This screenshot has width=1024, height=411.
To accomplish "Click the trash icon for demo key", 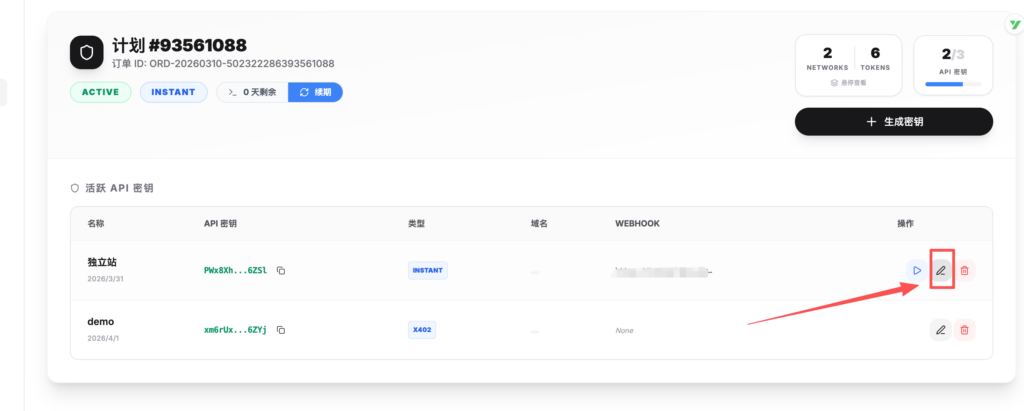I will pos(964,329).
